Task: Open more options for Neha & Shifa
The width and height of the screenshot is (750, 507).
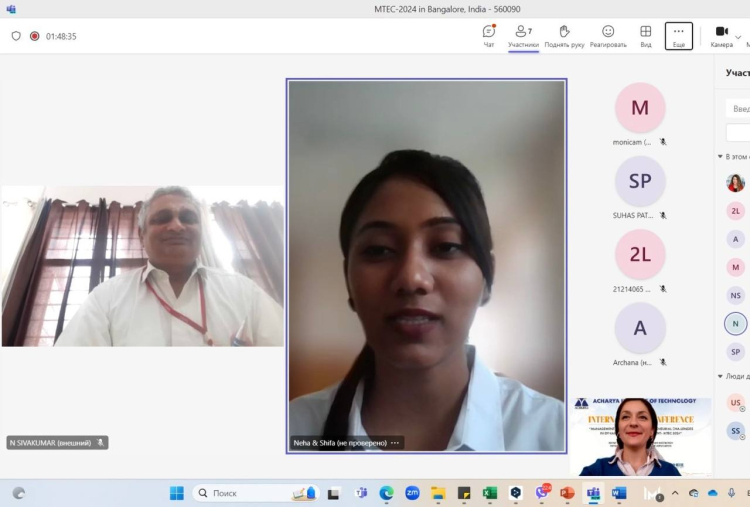Action: coord(395,443)
